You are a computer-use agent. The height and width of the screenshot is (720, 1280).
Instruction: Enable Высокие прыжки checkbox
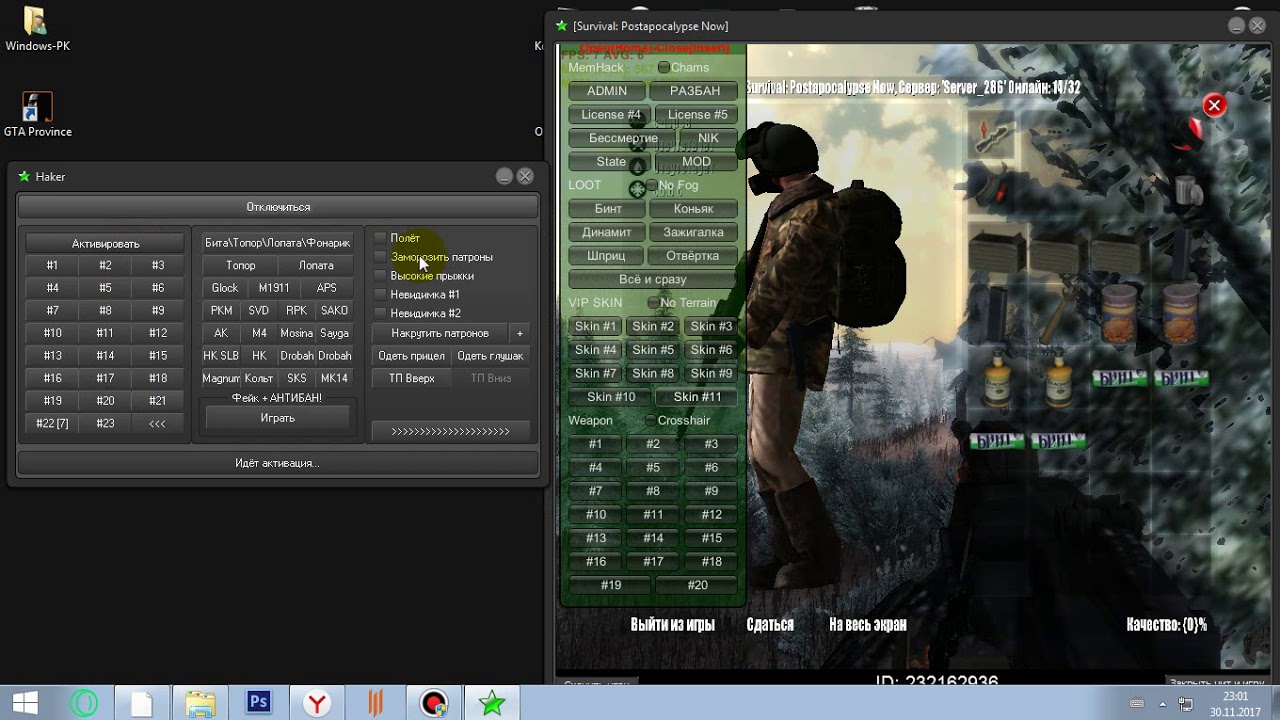[x=380, y=275]
